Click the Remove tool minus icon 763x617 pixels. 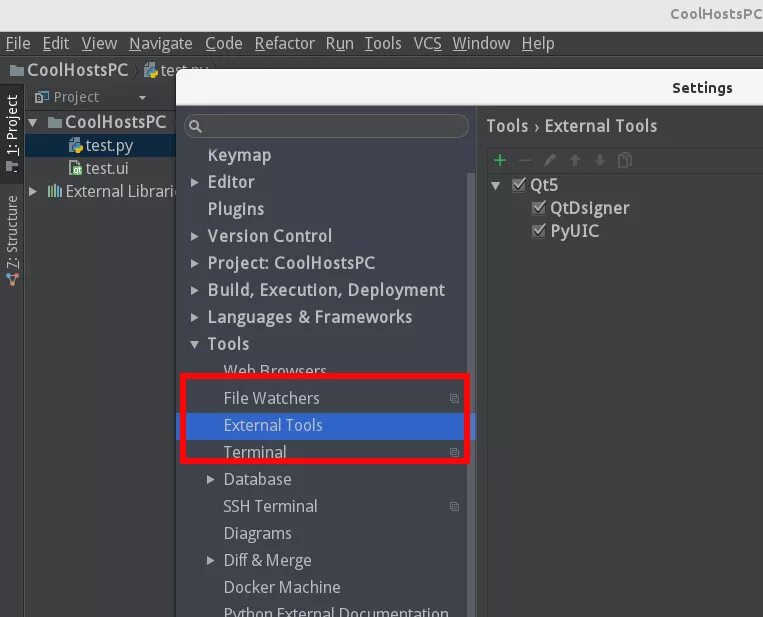pyautogui.click(x=524, y=160)
